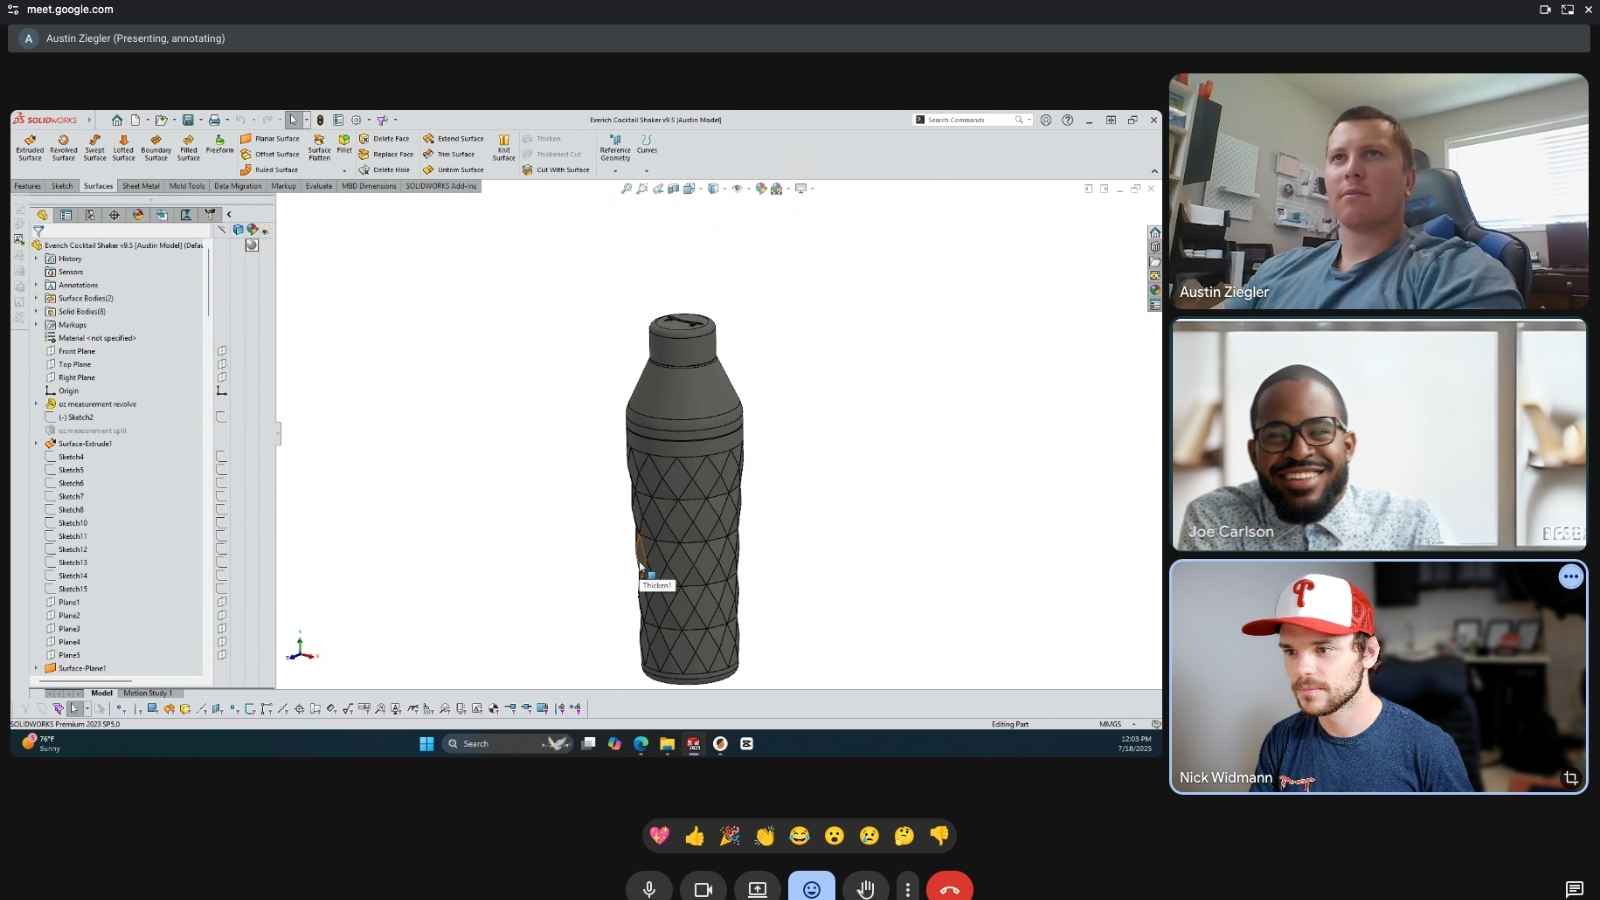
Task: Choose Offset Surface command
Action: click(270, 154)
